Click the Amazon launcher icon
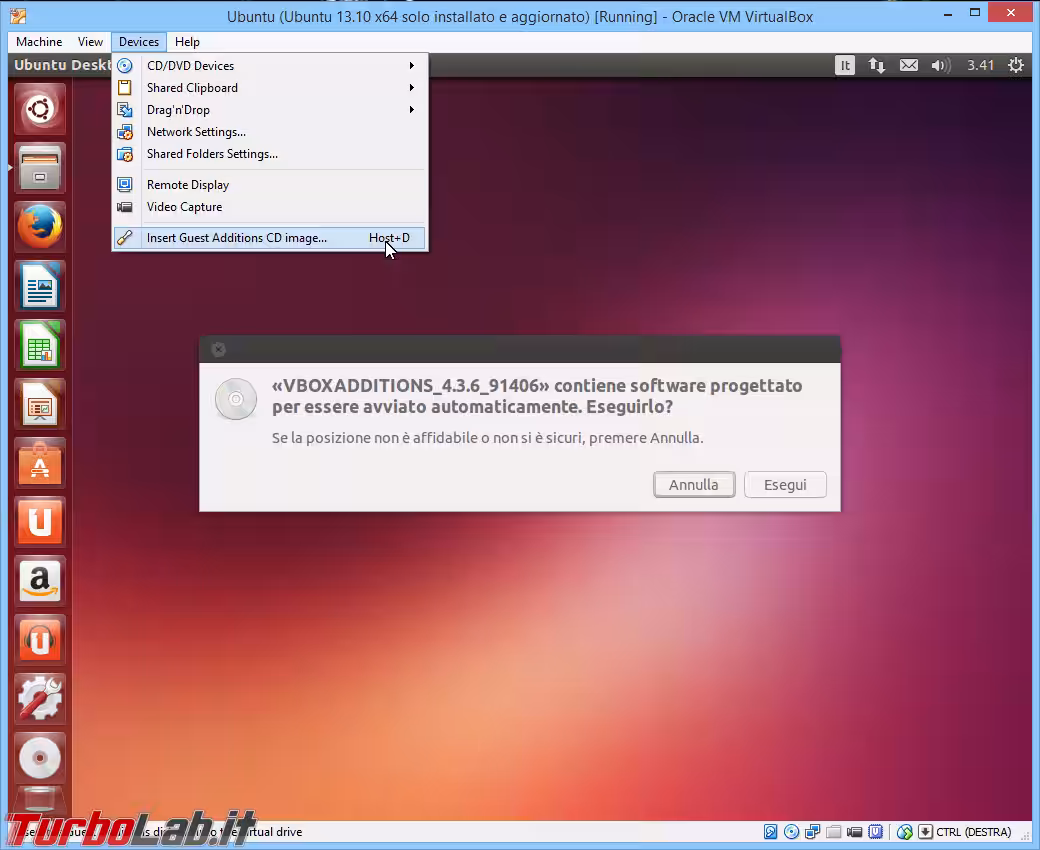Viewport: 1040px width, 850px height. pyautogui.click(x=40, y=582)
